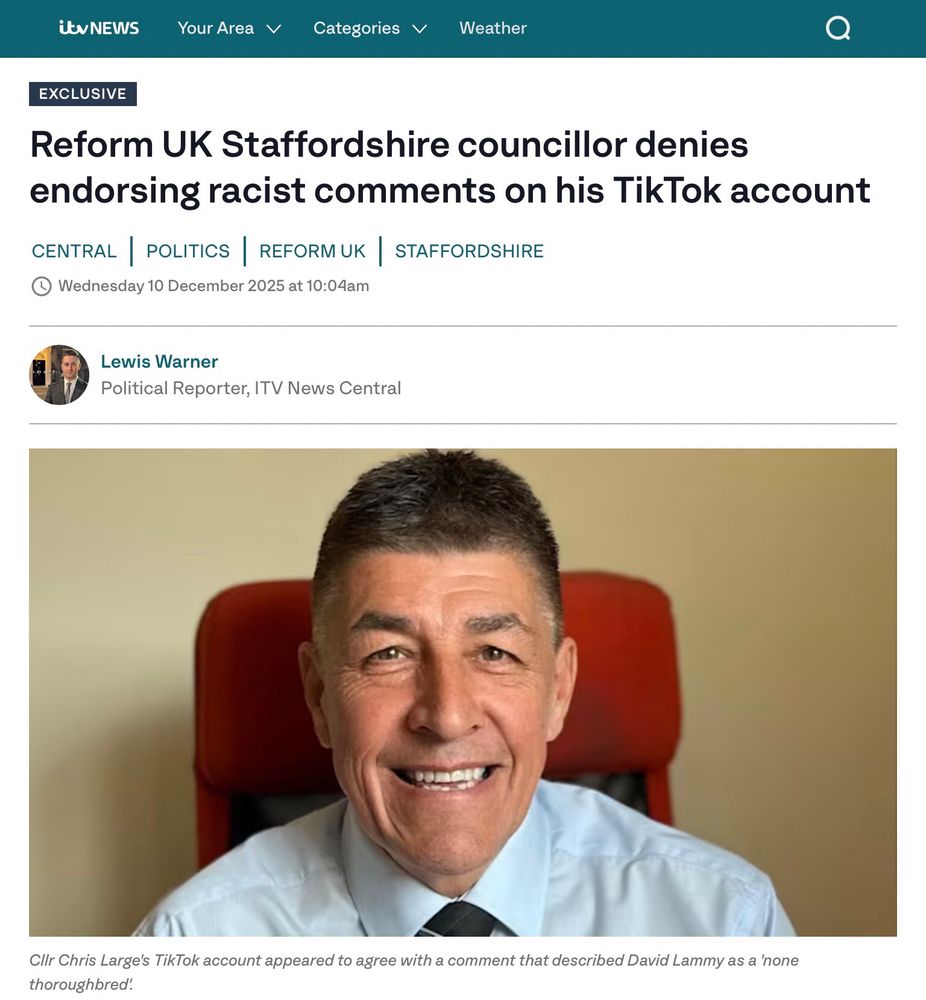Click the photo caption about Cllr Chris Large
Image resolution: width=926 pixels, height=1000 pixels.
pos(414,972)
